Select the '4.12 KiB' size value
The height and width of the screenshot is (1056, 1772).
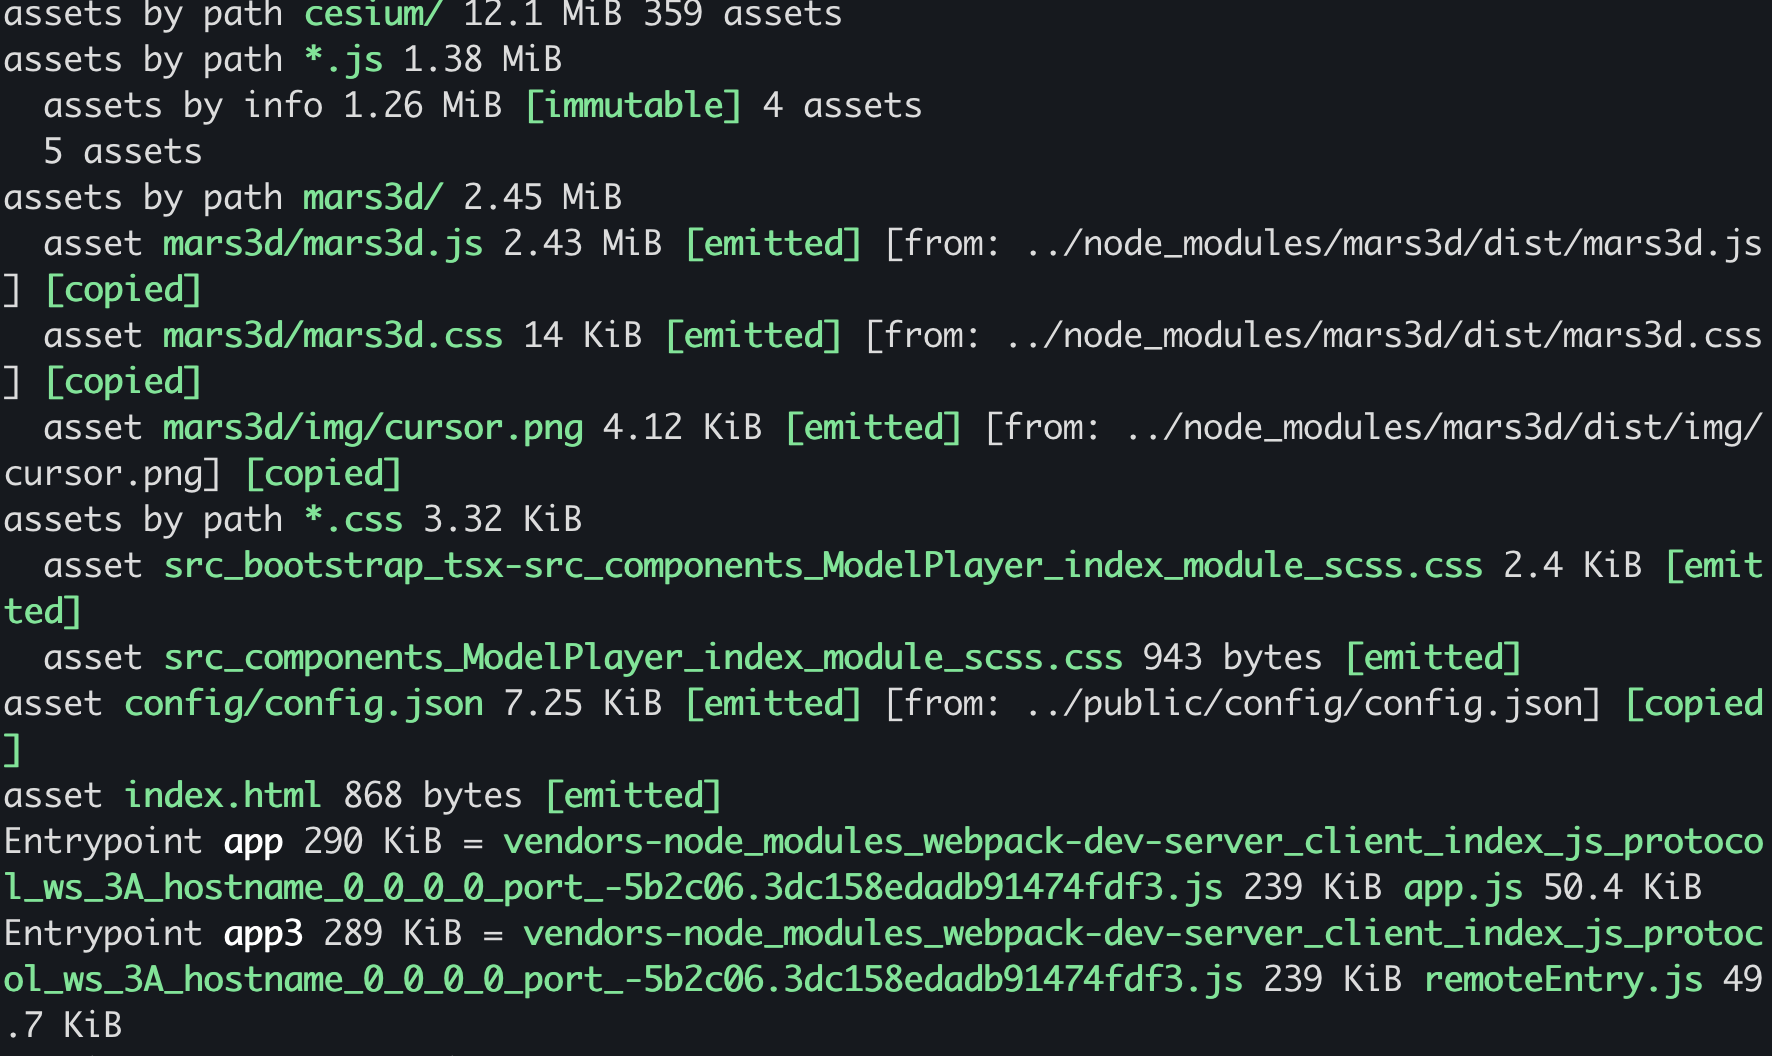[x=682, y=428]
